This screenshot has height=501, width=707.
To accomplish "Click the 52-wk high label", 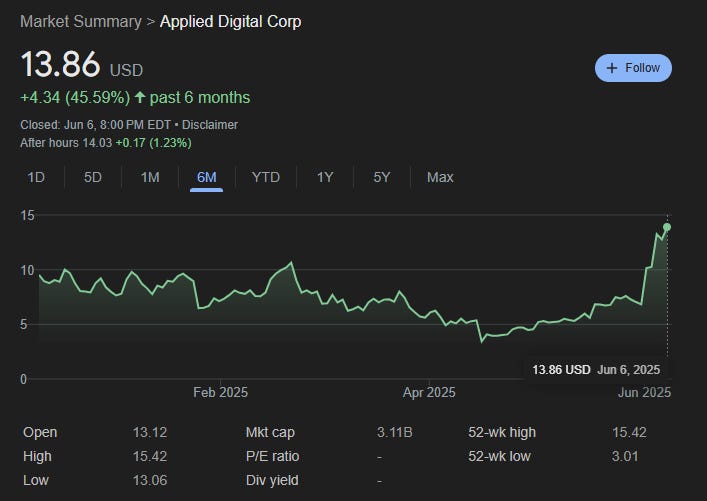I will [x=502, y=432].
